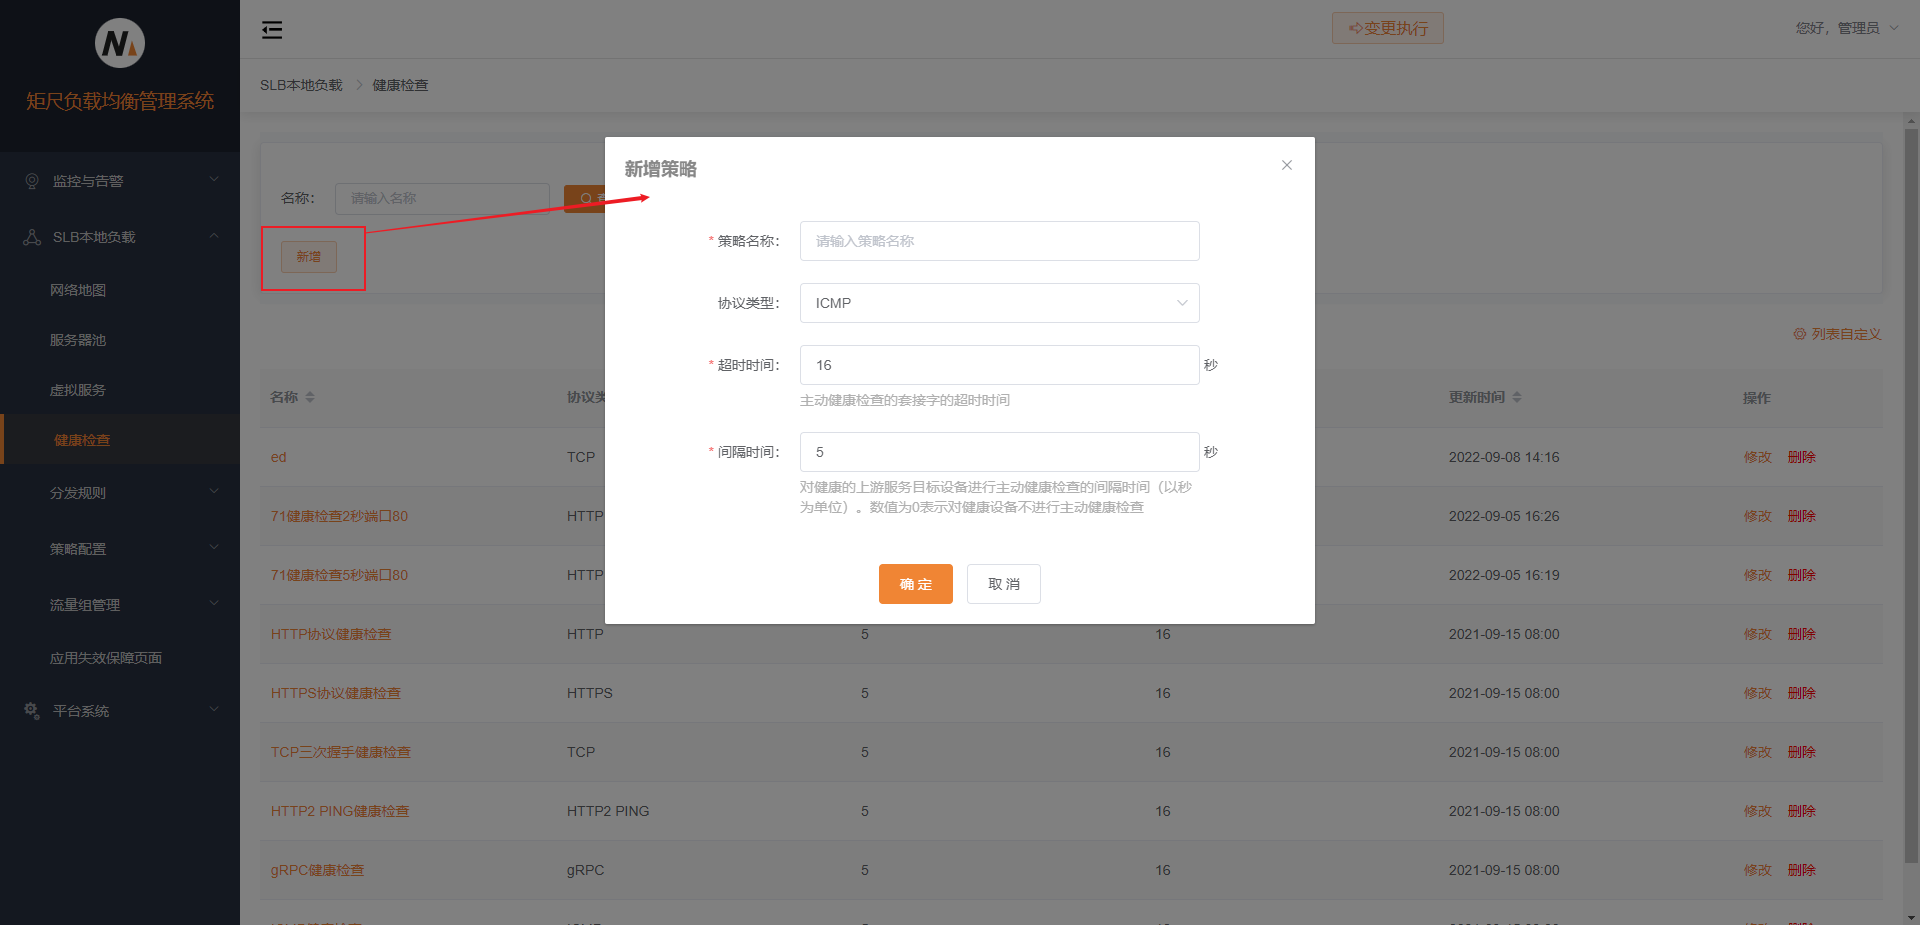This screenshot has width=1920, height=925.
Task: Click the 取消 button in dialog
Action: [x=1003, y=584]
